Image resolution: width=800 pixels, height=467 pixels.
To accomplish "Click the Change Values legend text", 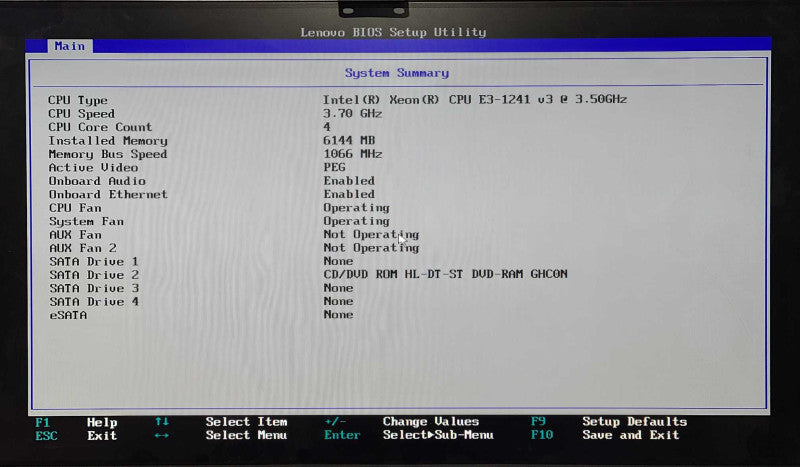I will coord(431,422).
